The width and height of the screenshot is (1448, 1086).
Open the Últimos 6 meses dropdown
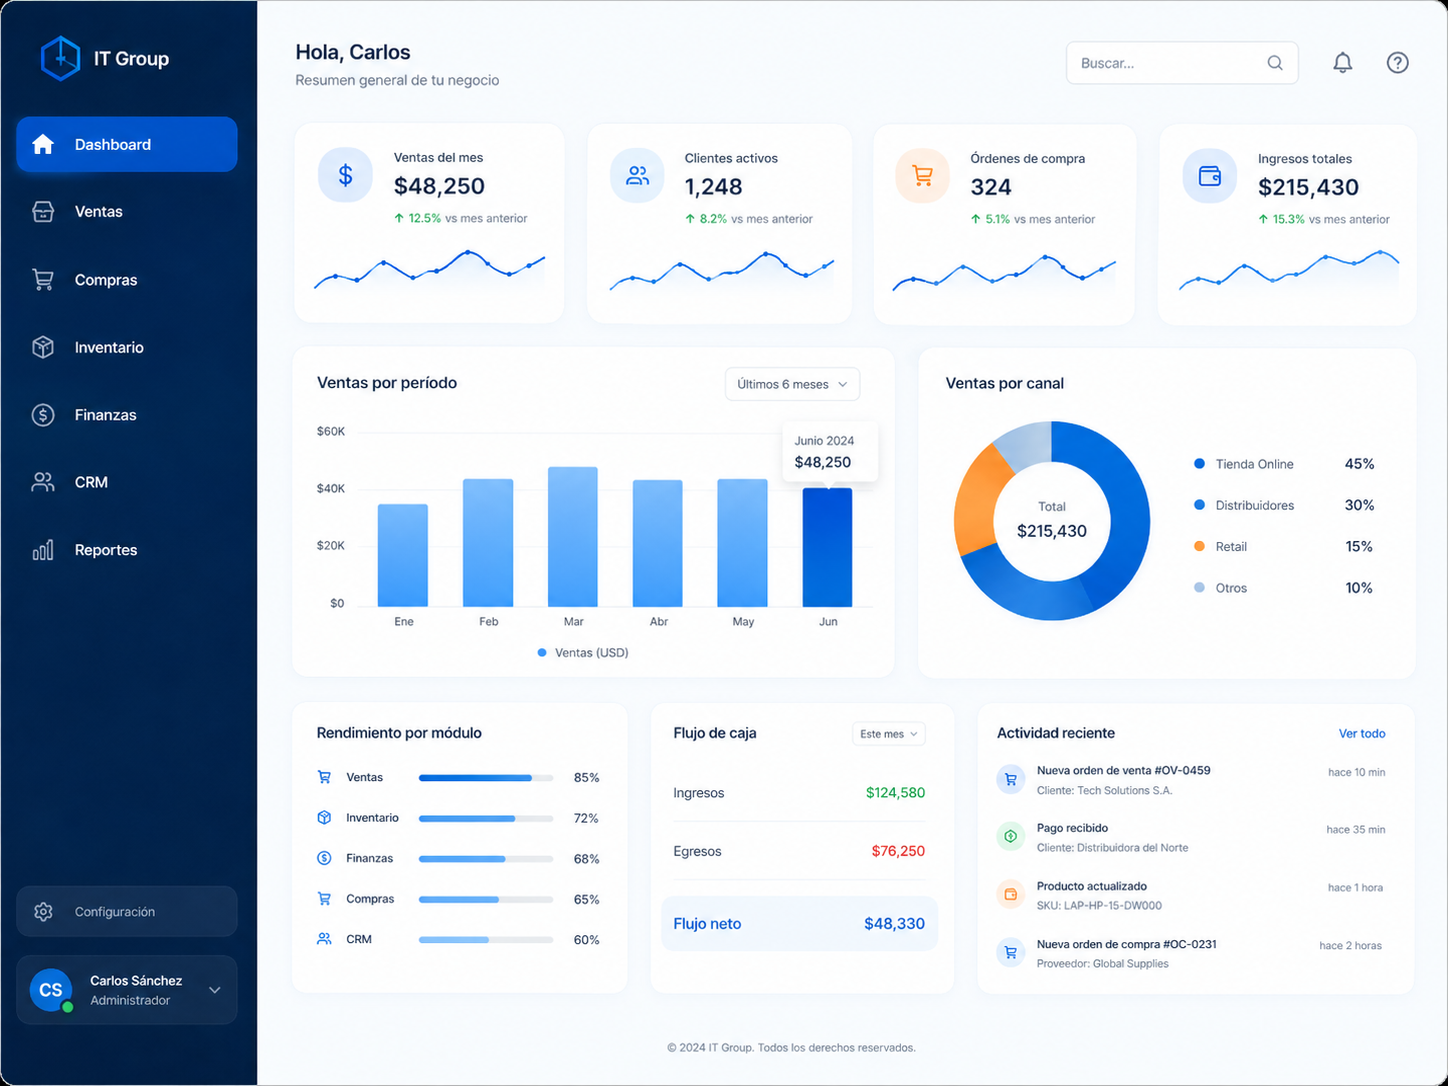tap(792, 384)
